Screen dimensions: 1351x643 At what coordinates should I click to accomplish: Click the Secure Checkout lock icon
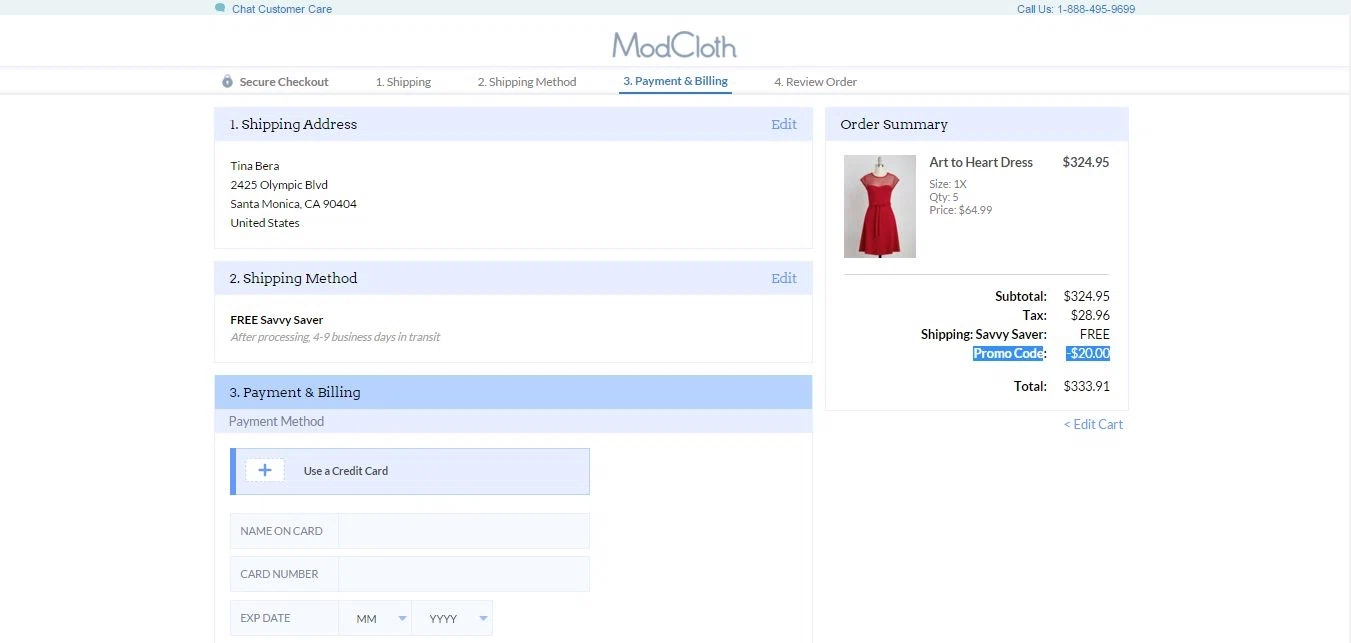coord(227,81)
